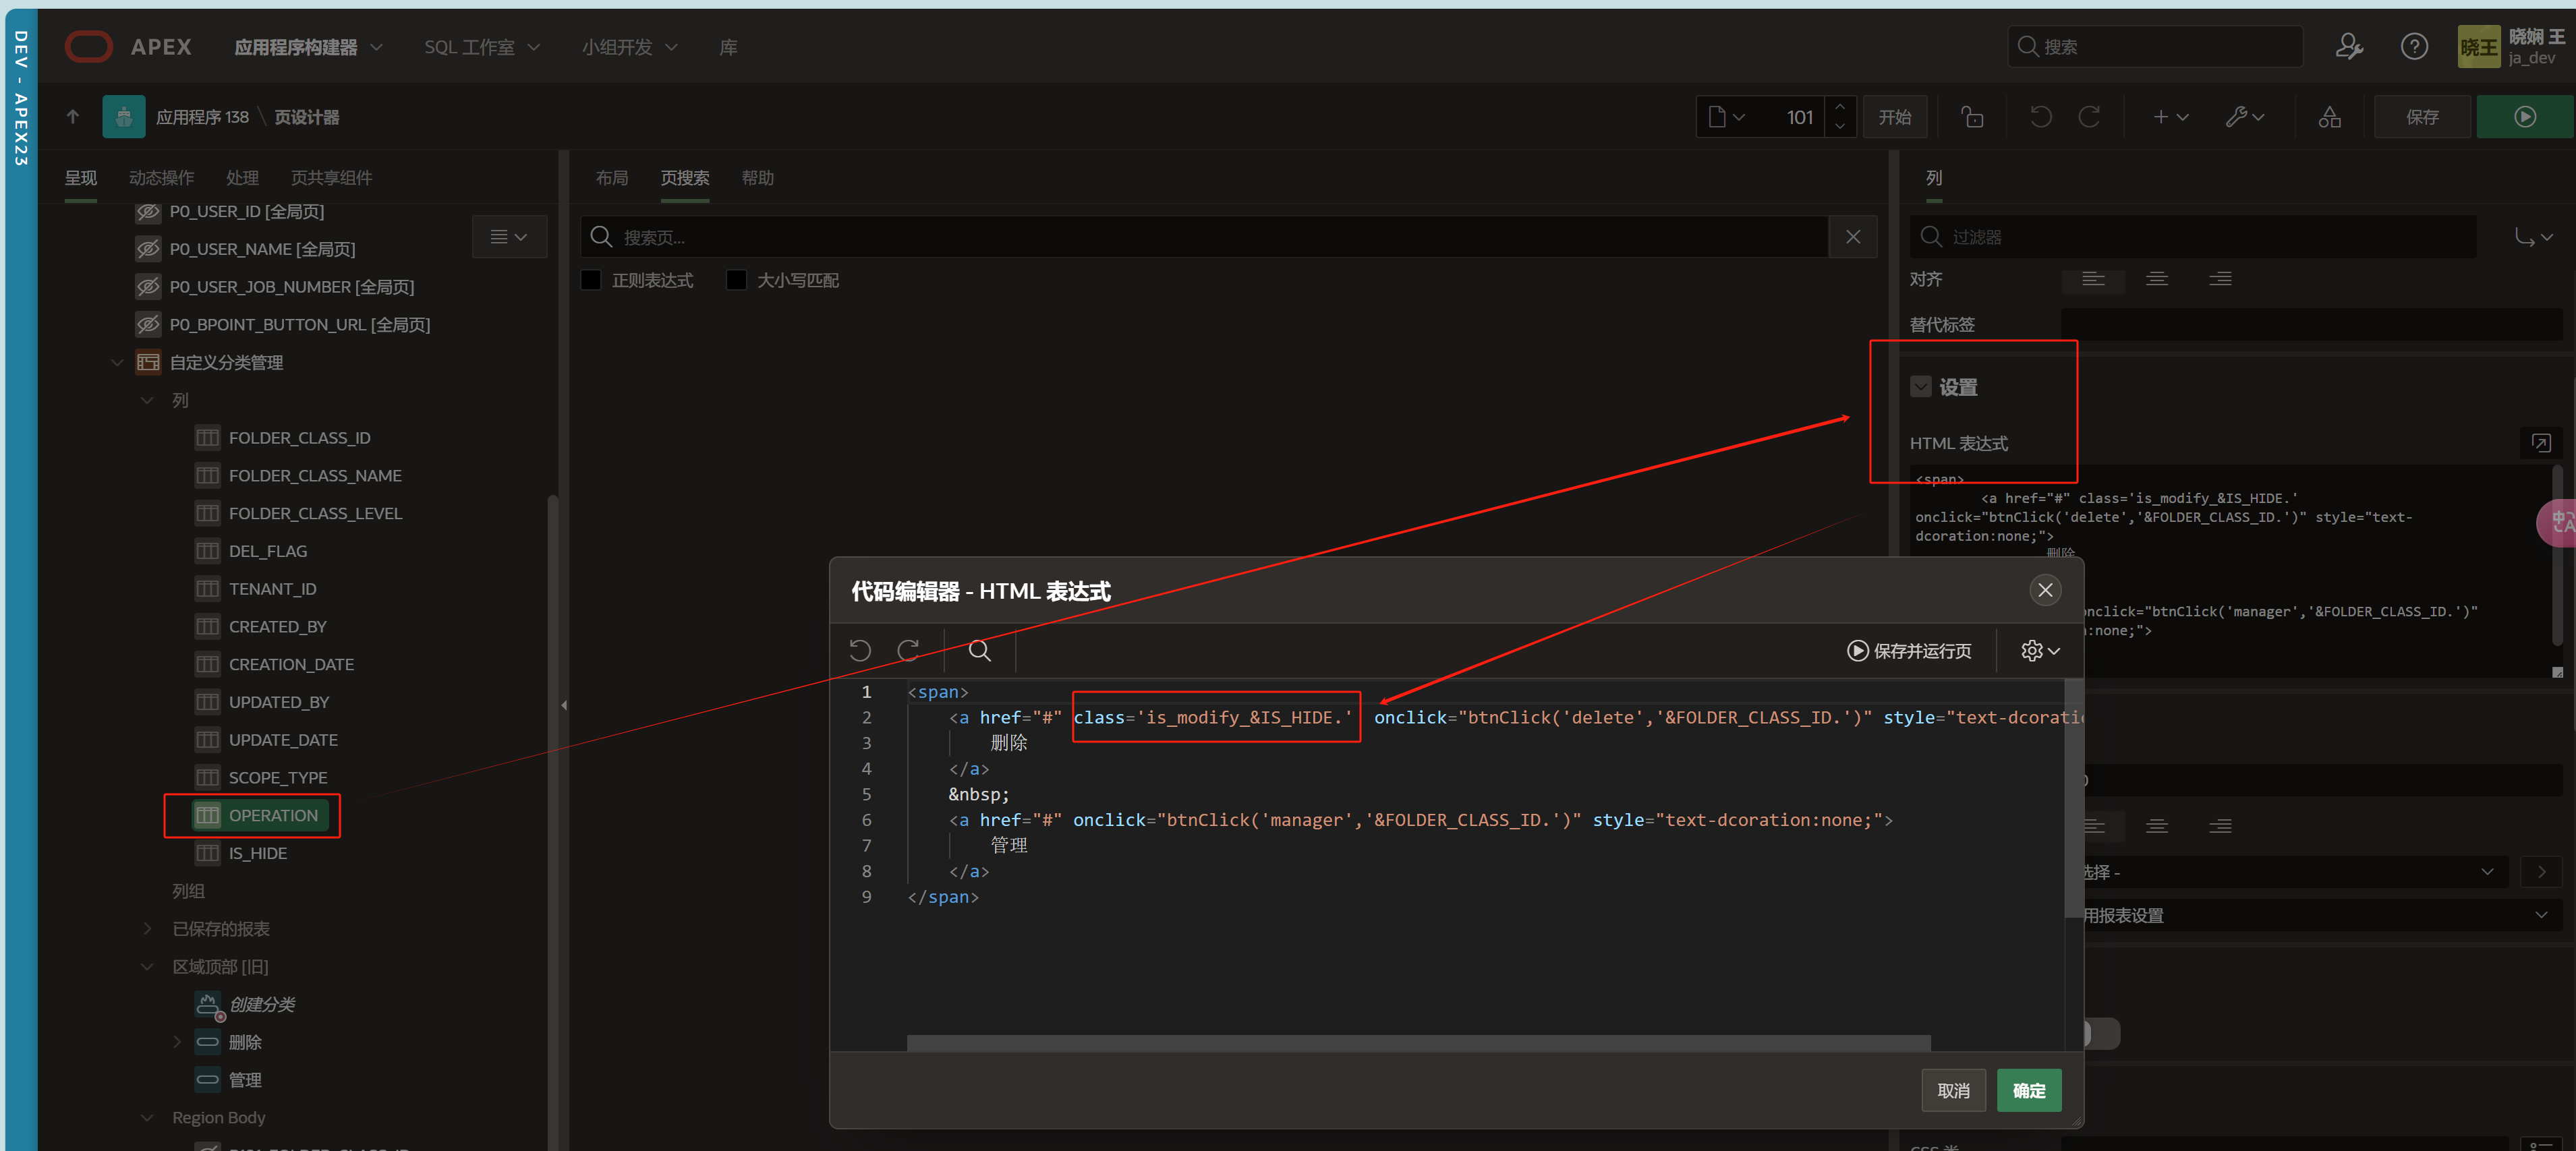Click the utilities wrench icon
The image size is (2576, 1151).
(2243, 117)
